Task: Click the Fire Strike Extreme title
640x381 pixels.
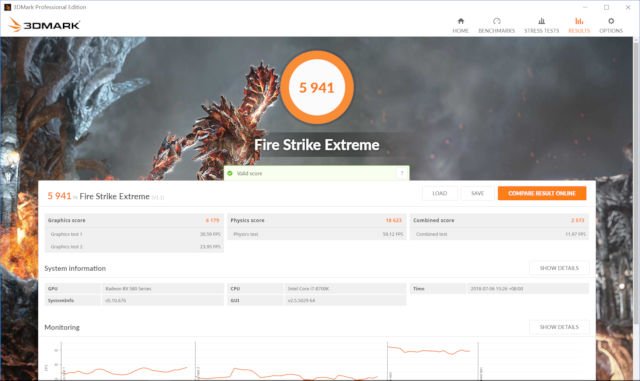Action: tap(317, 145)
